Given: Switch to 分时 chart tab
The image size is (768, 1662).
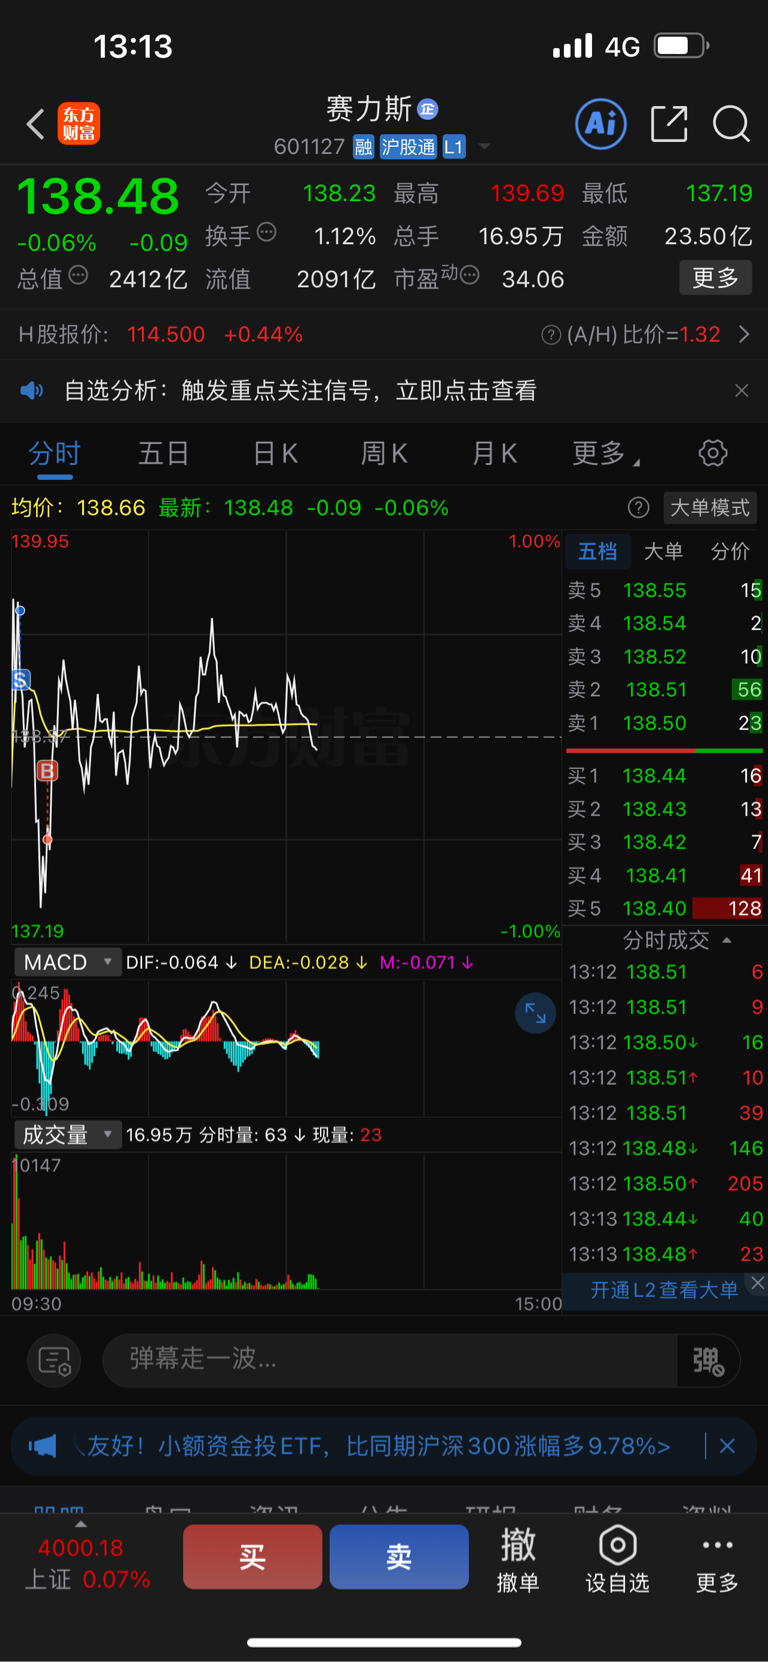Looking at the screenshot, I should [x=54, y=454].
